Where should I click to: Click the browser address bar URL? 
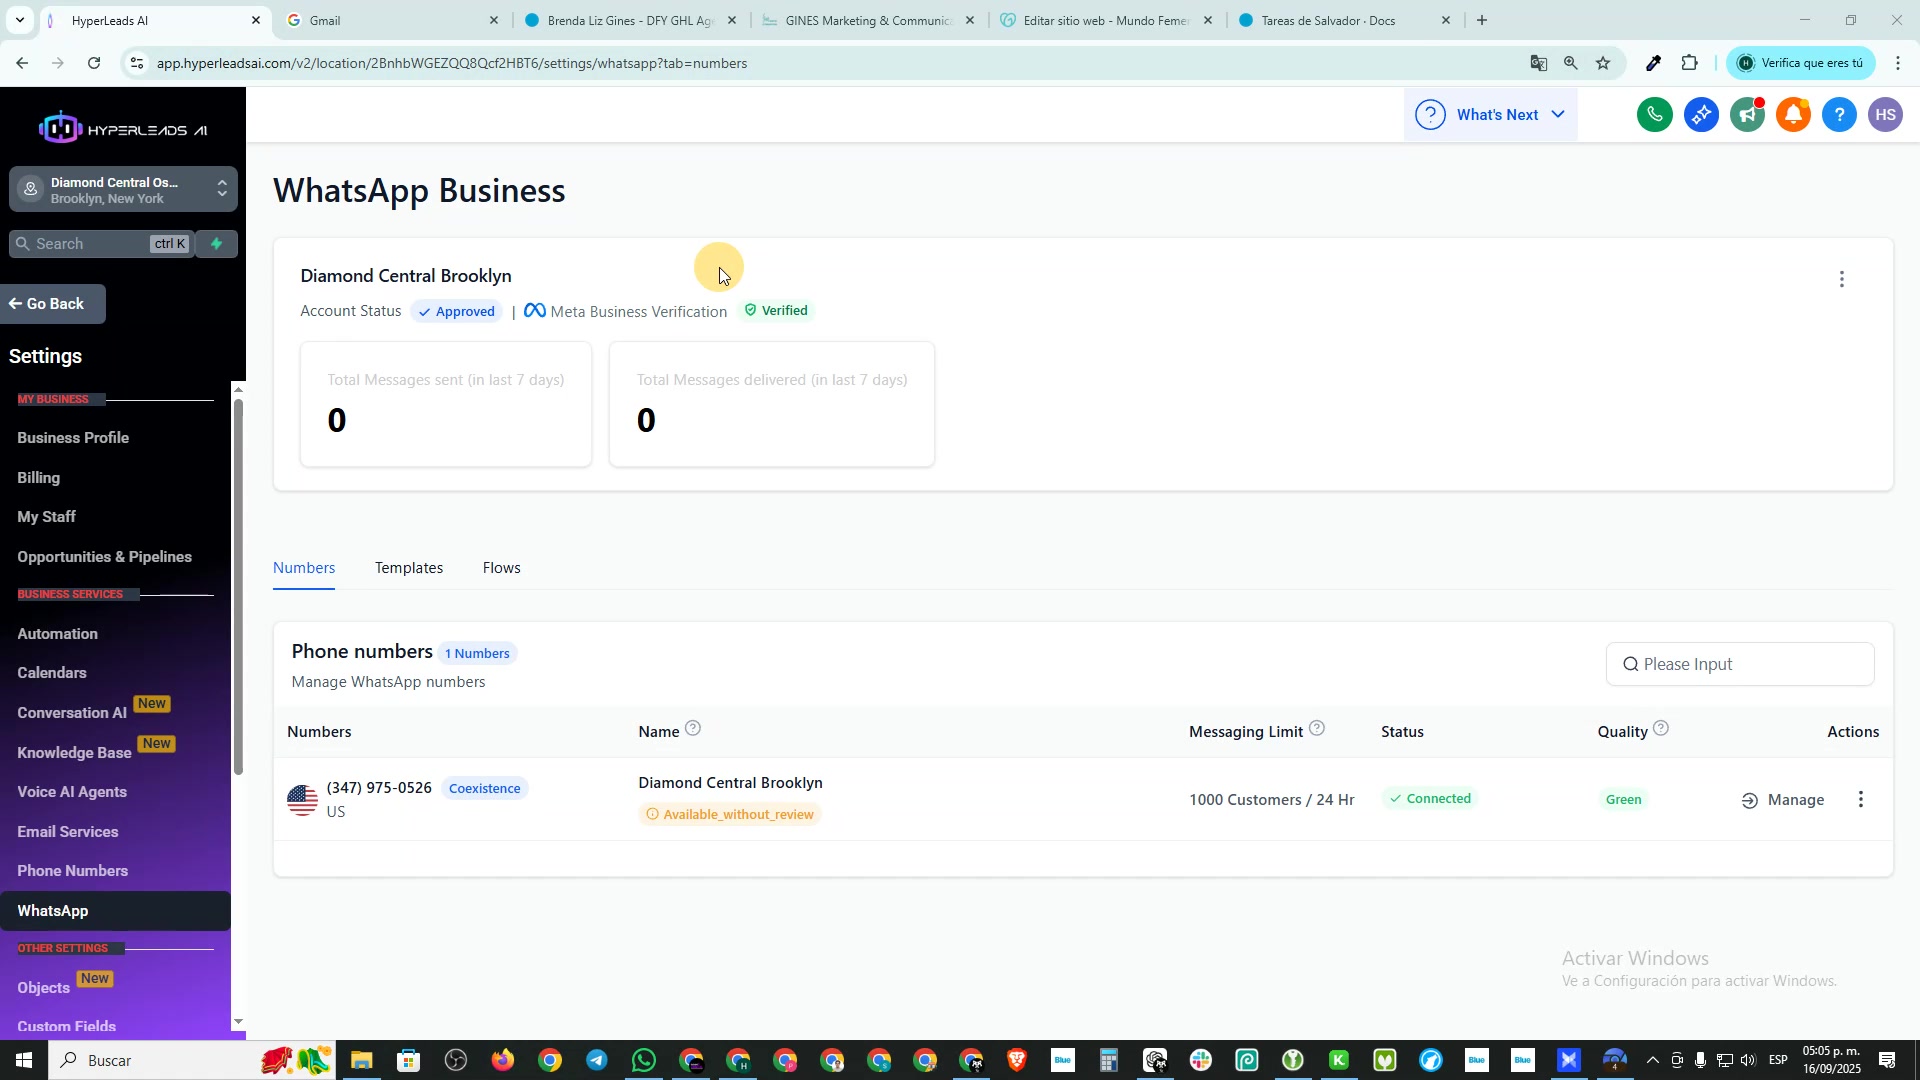[452, 63]
